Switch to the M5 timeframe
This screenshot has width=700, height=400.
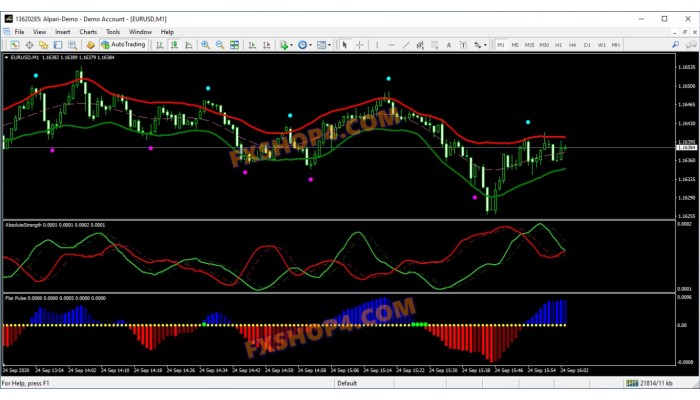click(516, 44)
